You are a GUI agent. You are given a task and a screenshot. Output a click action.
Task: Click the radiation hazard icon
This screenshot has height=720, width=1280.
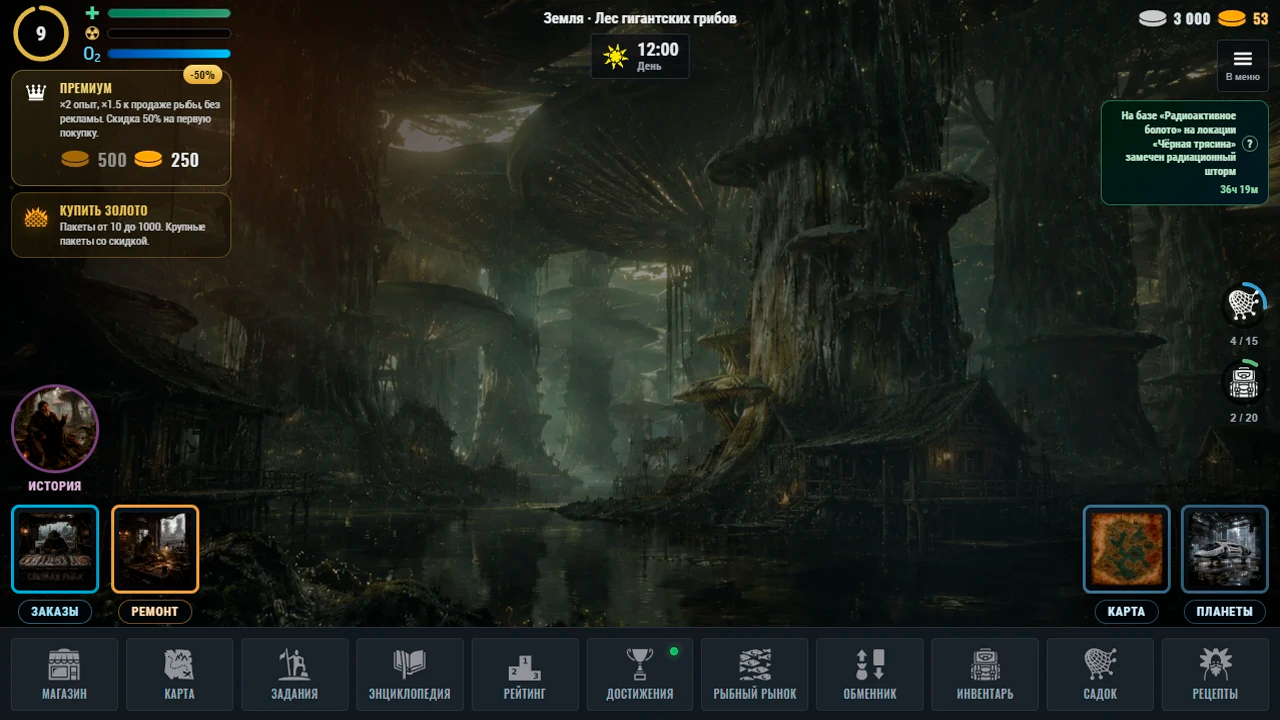click(92, 33)
